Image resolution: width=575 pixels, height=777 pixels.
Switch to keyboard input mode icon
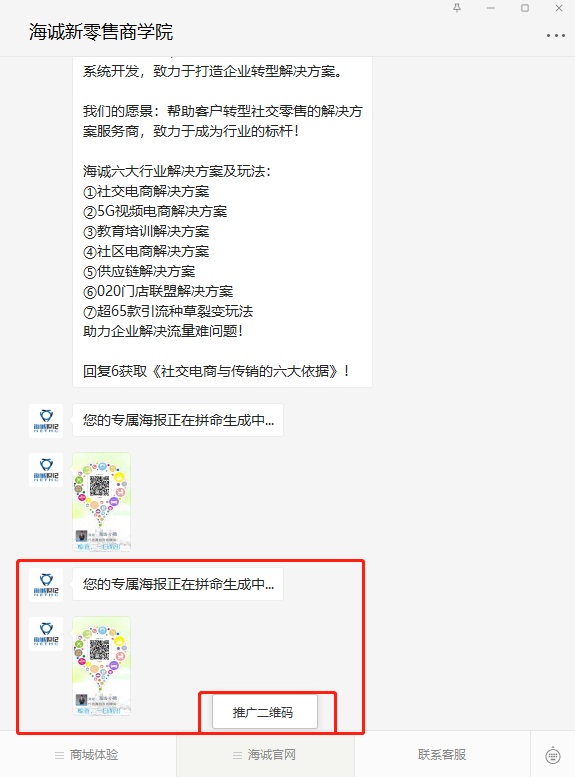tap(553, 755)
